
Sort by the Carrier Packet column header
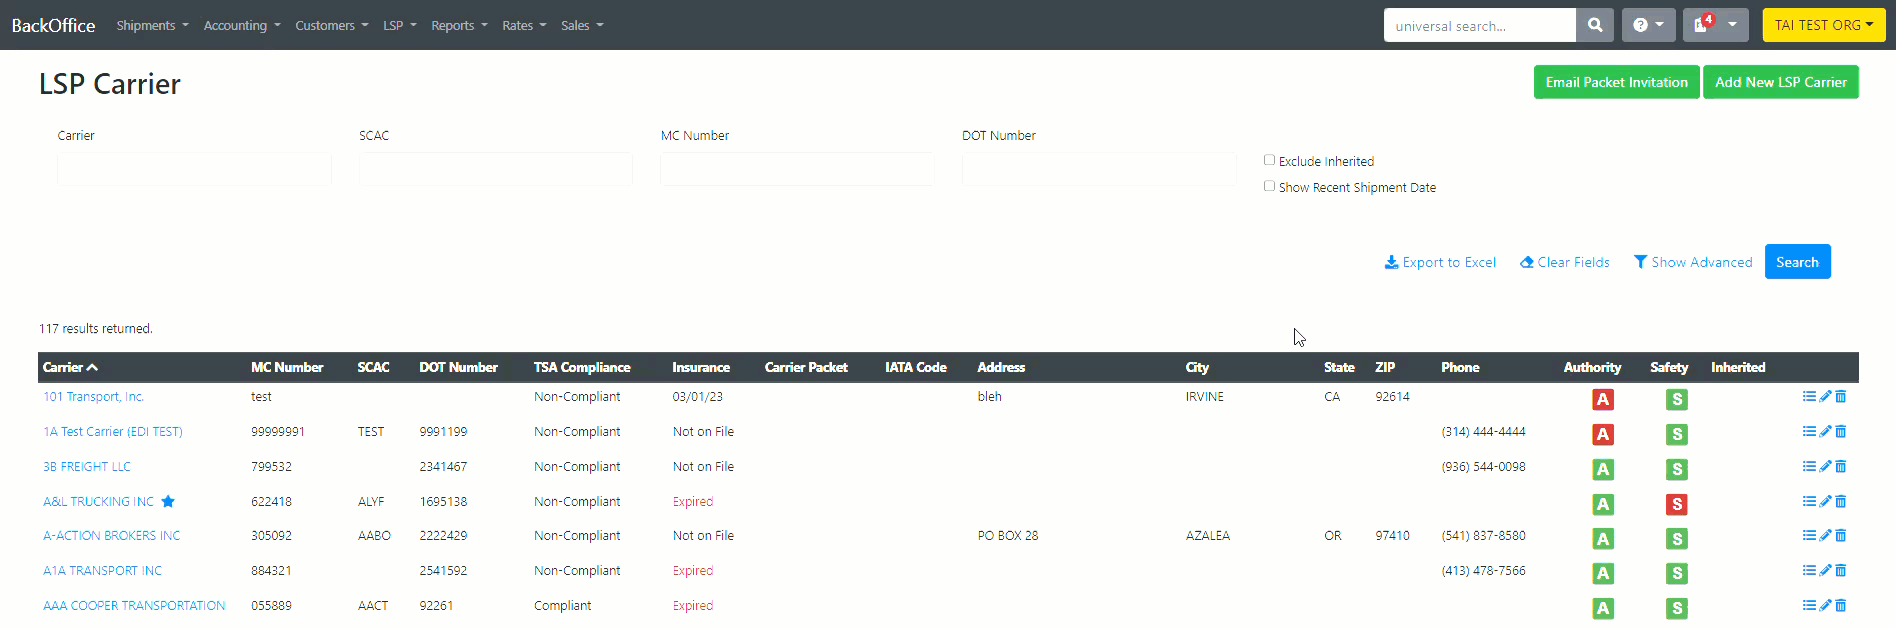(806, 367)
